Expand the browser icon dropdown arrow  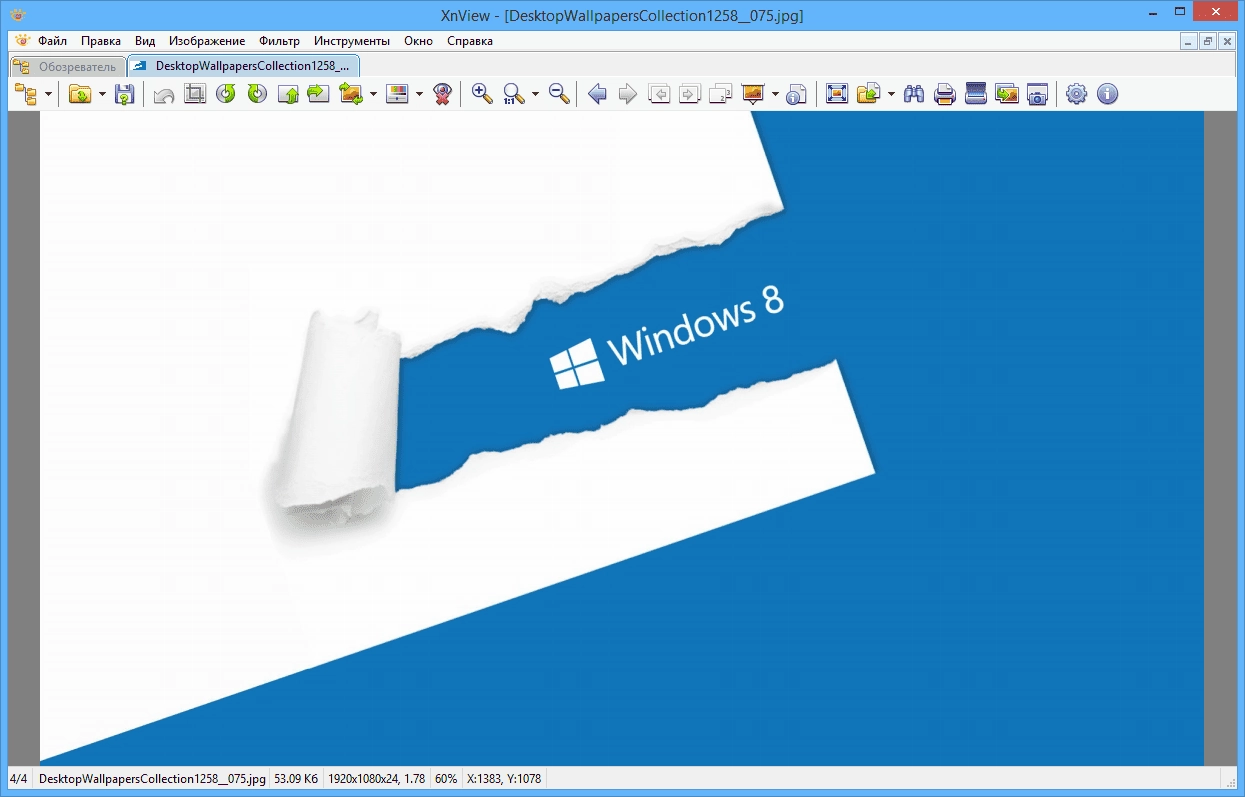(x=48, y=95)
